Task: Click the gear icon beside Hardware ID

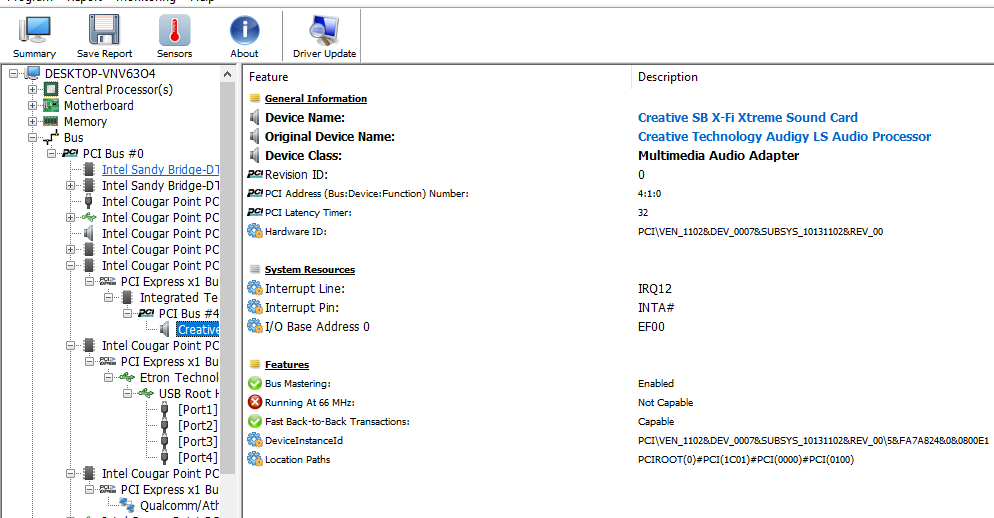Action: click(255, 231)
